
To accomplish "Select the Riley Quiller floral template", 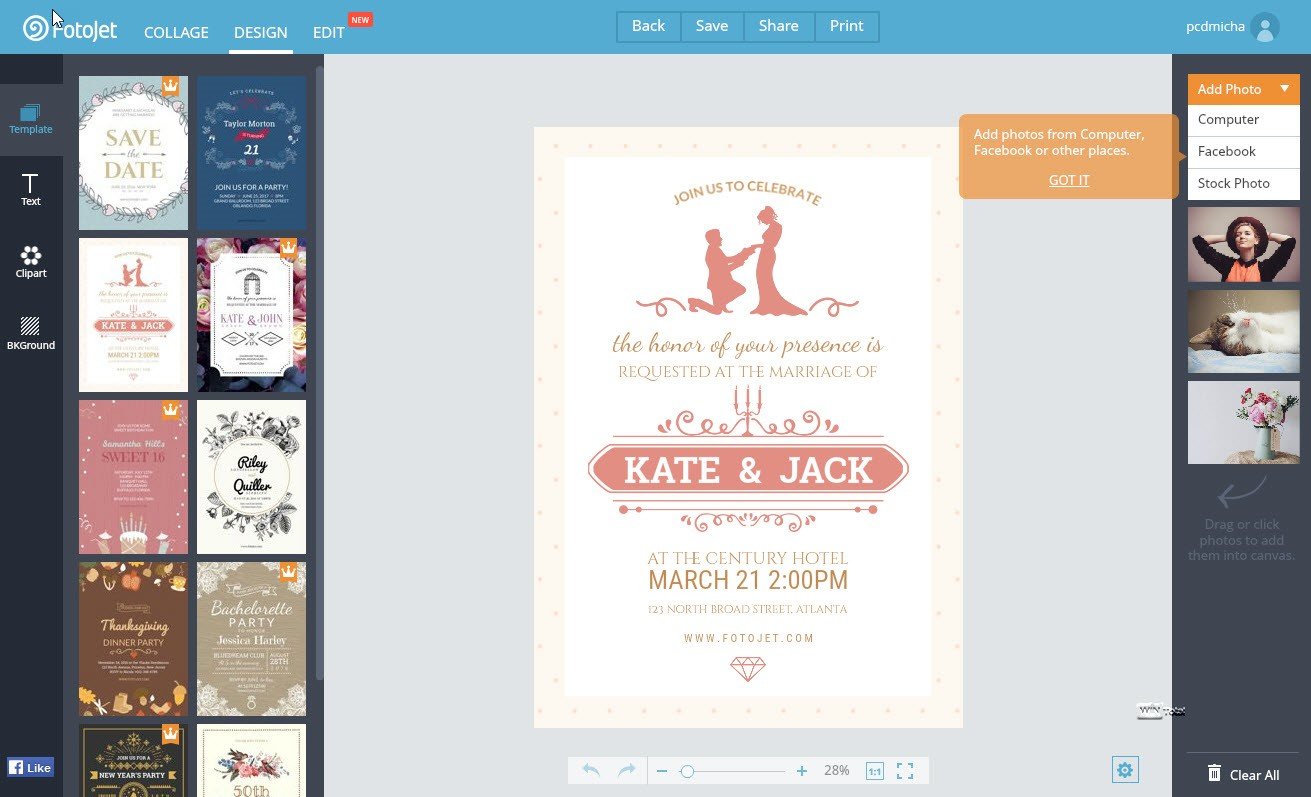I will pos(251,477).
